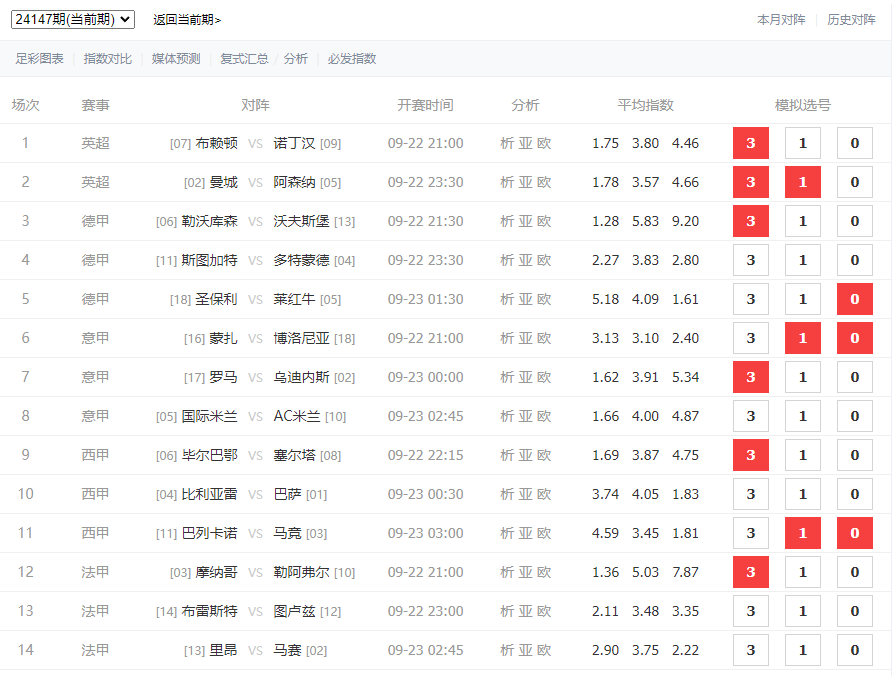The height and width of the screenshot is (681, 893).
Task: Toggle pick 3 for 勒沃库森 vs 沃夫斯堡
Action: (x=751, y=221)
